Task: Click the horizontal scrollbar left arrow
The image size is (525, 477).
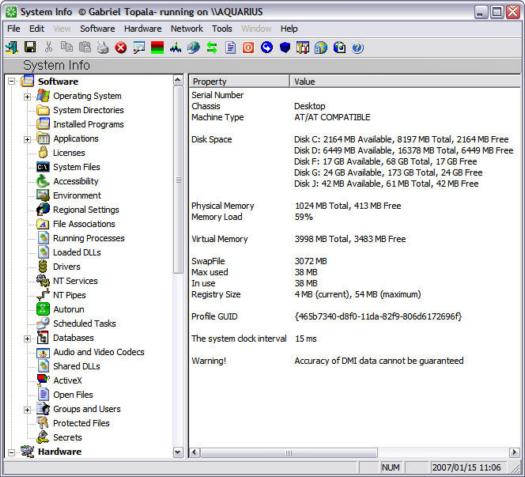Action: tap(195, 452)
